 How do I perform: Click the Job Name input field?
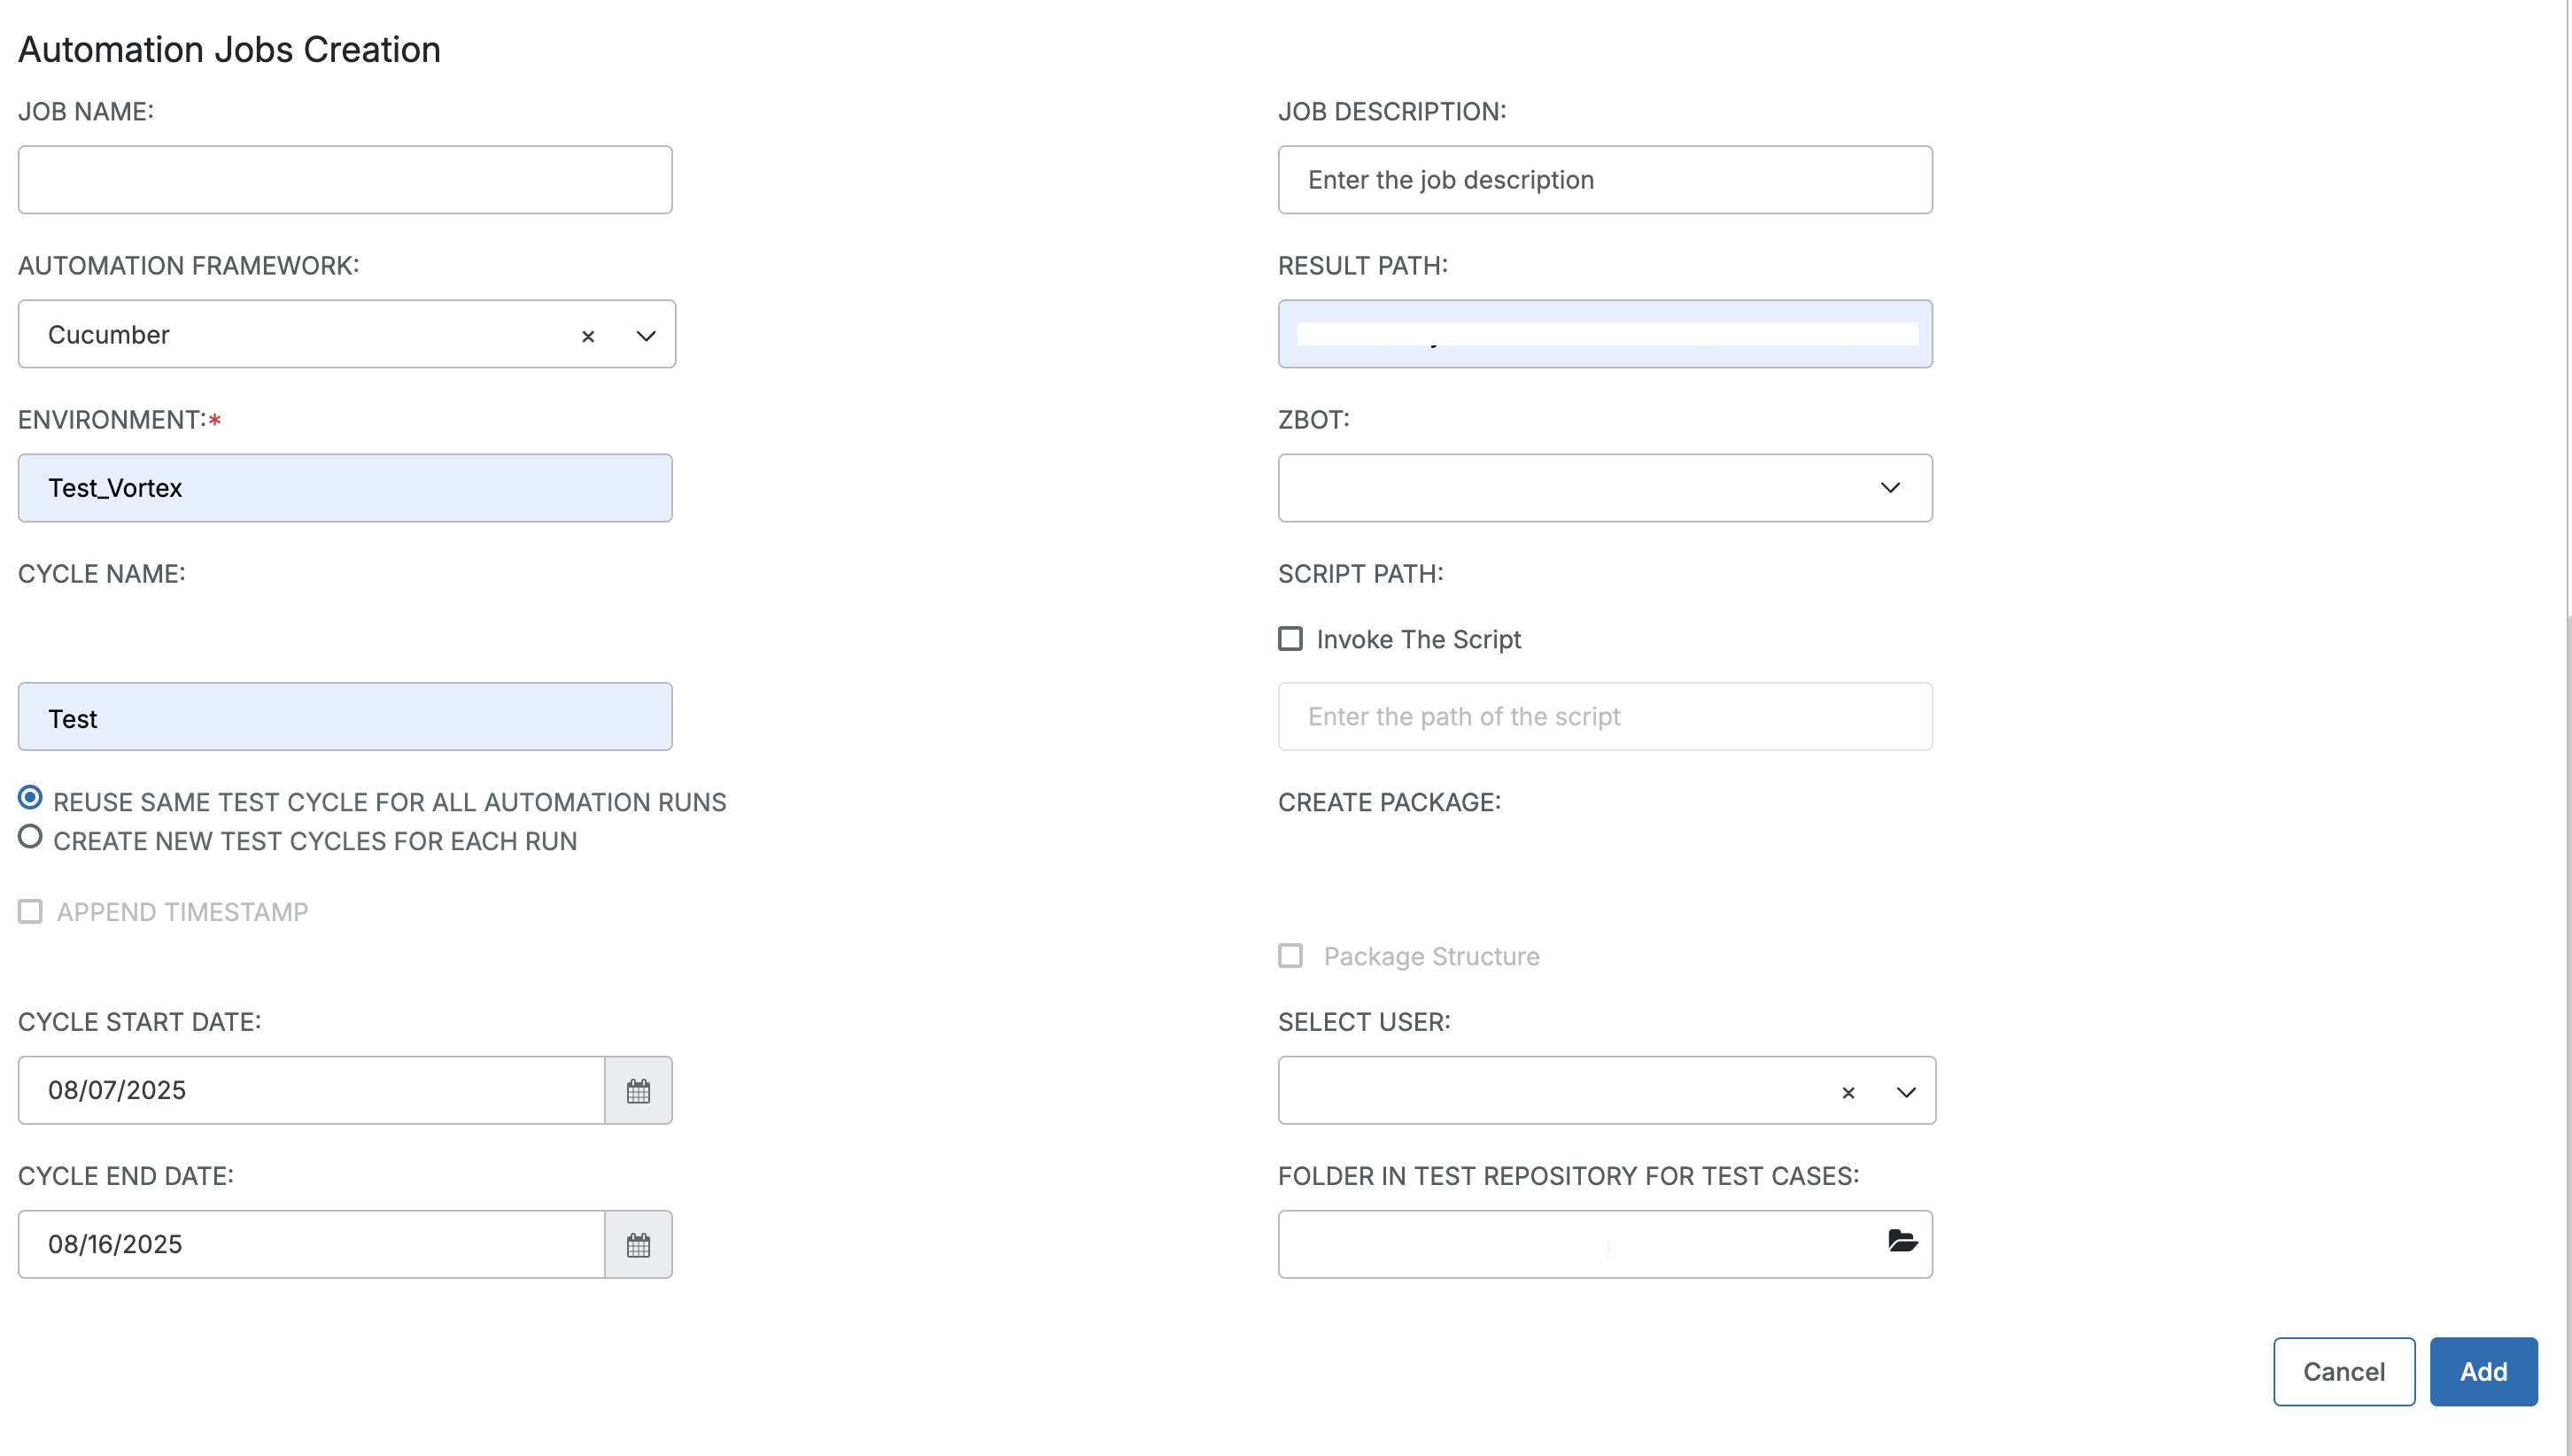coord(345,179)
